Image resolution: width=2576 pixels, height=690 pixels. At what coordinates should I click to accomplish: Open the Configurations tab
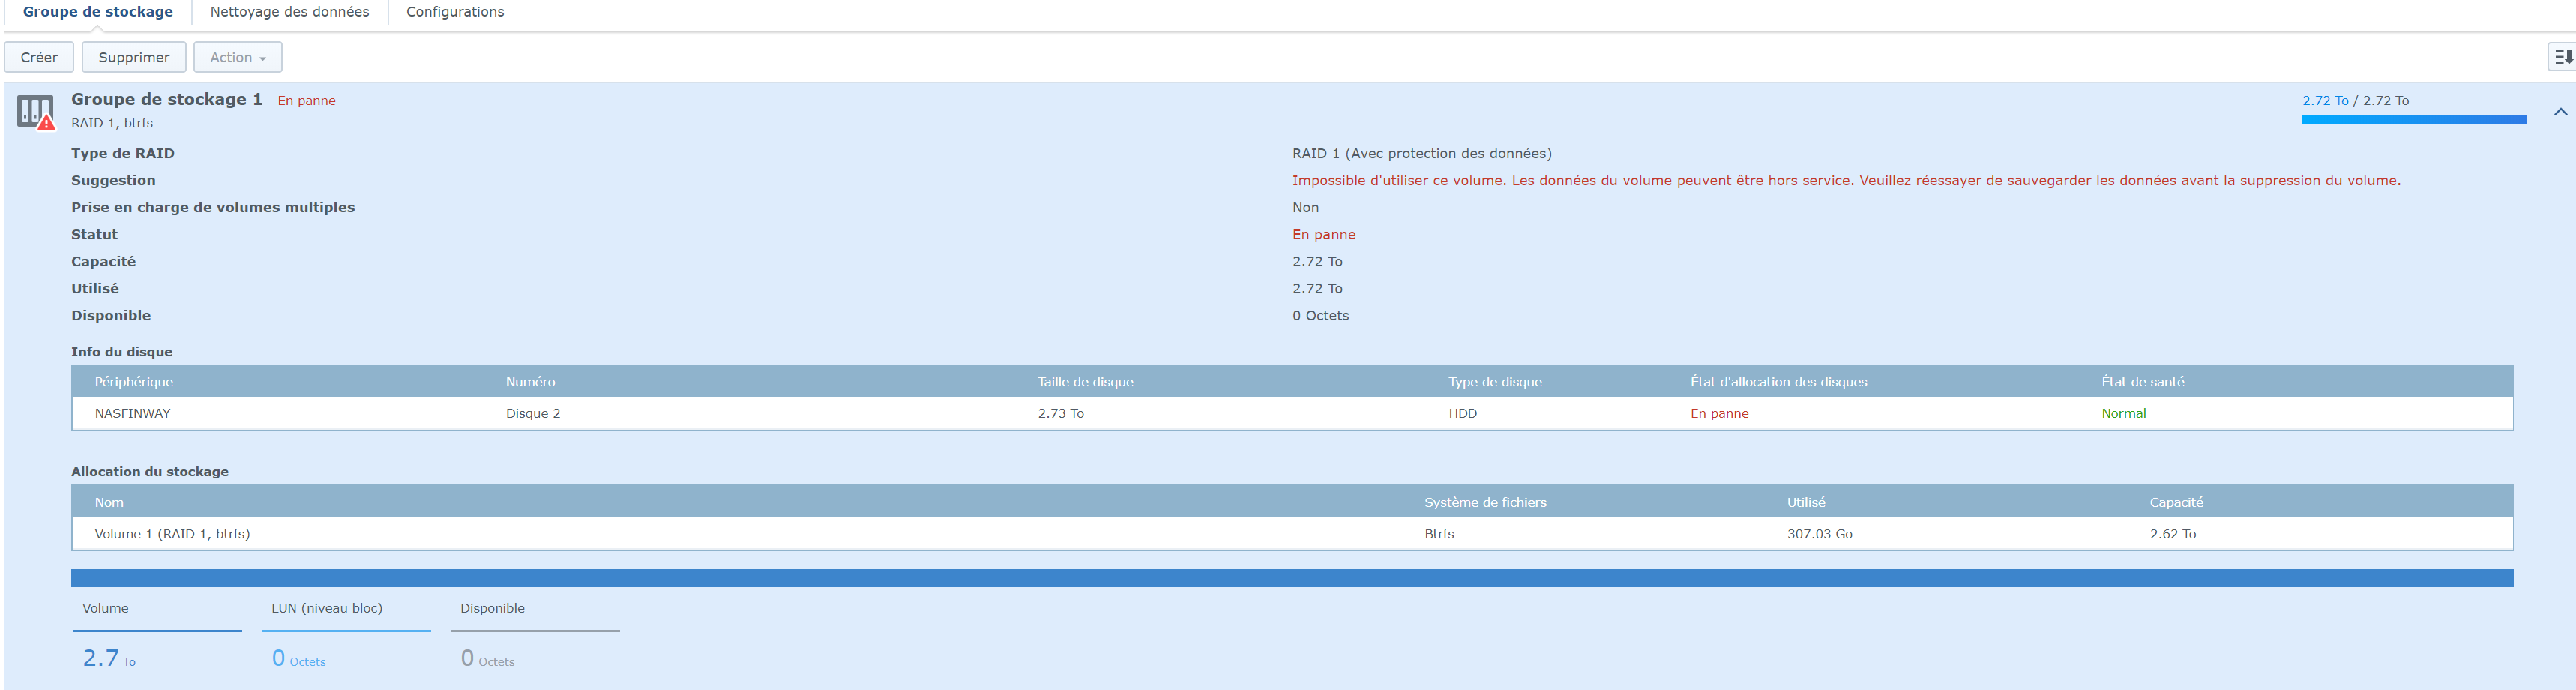[454, 12]
